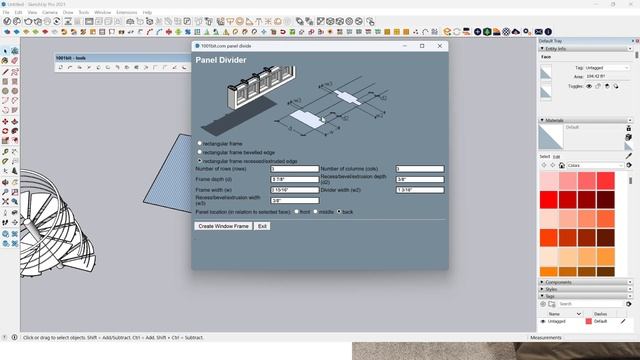The width and height of the screenshot is (640, 360).
Task: Set panel location to back
Action: (x=339, y=211)
